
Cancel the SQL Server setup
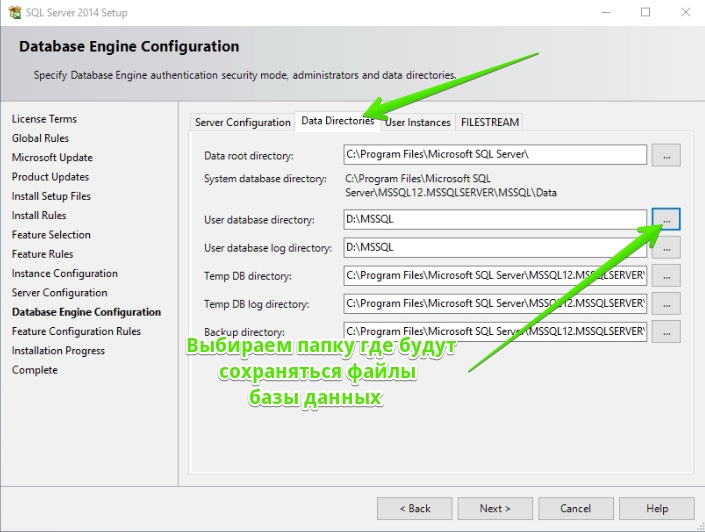pyautogui.click(x=576, y=509)
